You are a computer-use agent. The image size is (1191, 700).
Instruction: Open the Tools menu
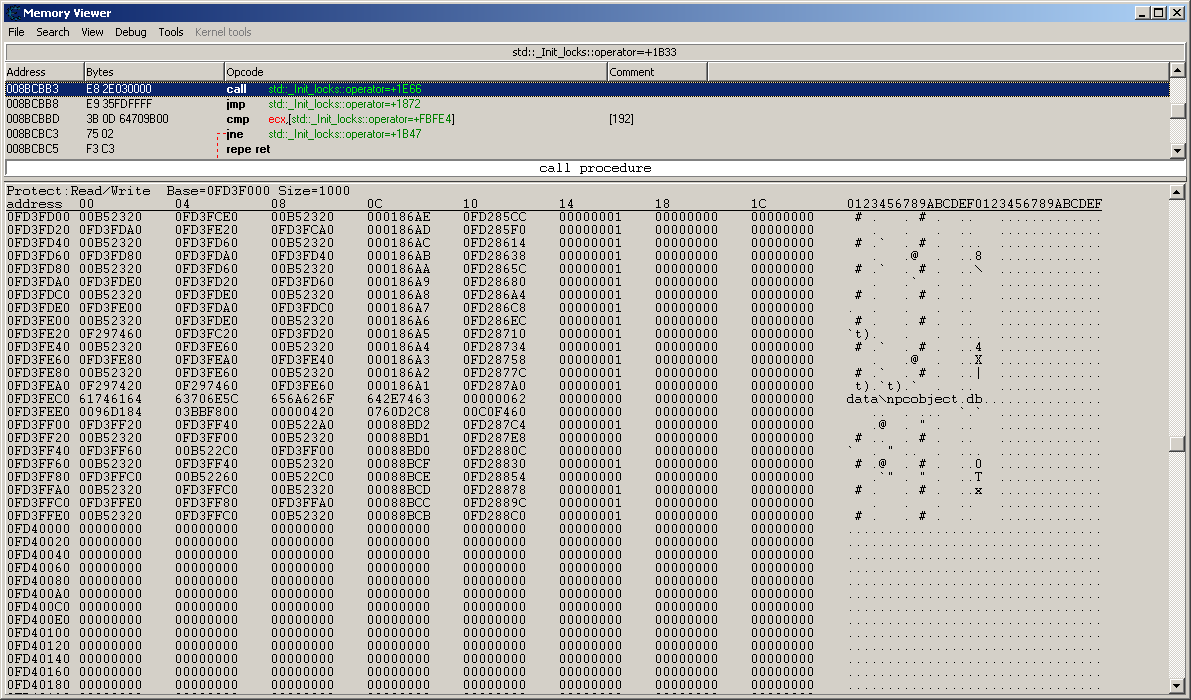pos(171,32)
